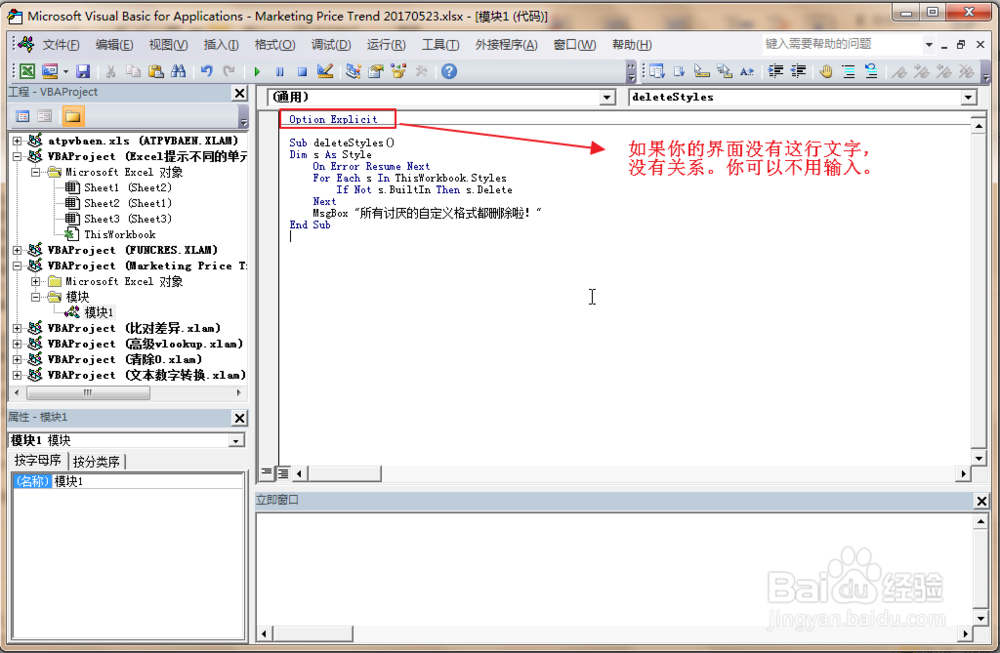Click the 键入需要帮助的问题 help input box
This screenshot has width=1000, height=653.
pos(842,44)
